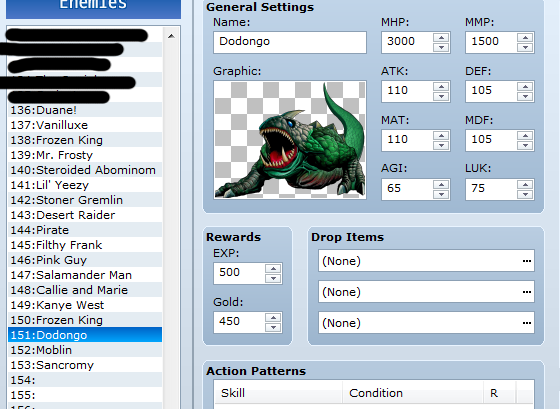Select enemy 140:Steroided Abominom

(x=85, y=170)
